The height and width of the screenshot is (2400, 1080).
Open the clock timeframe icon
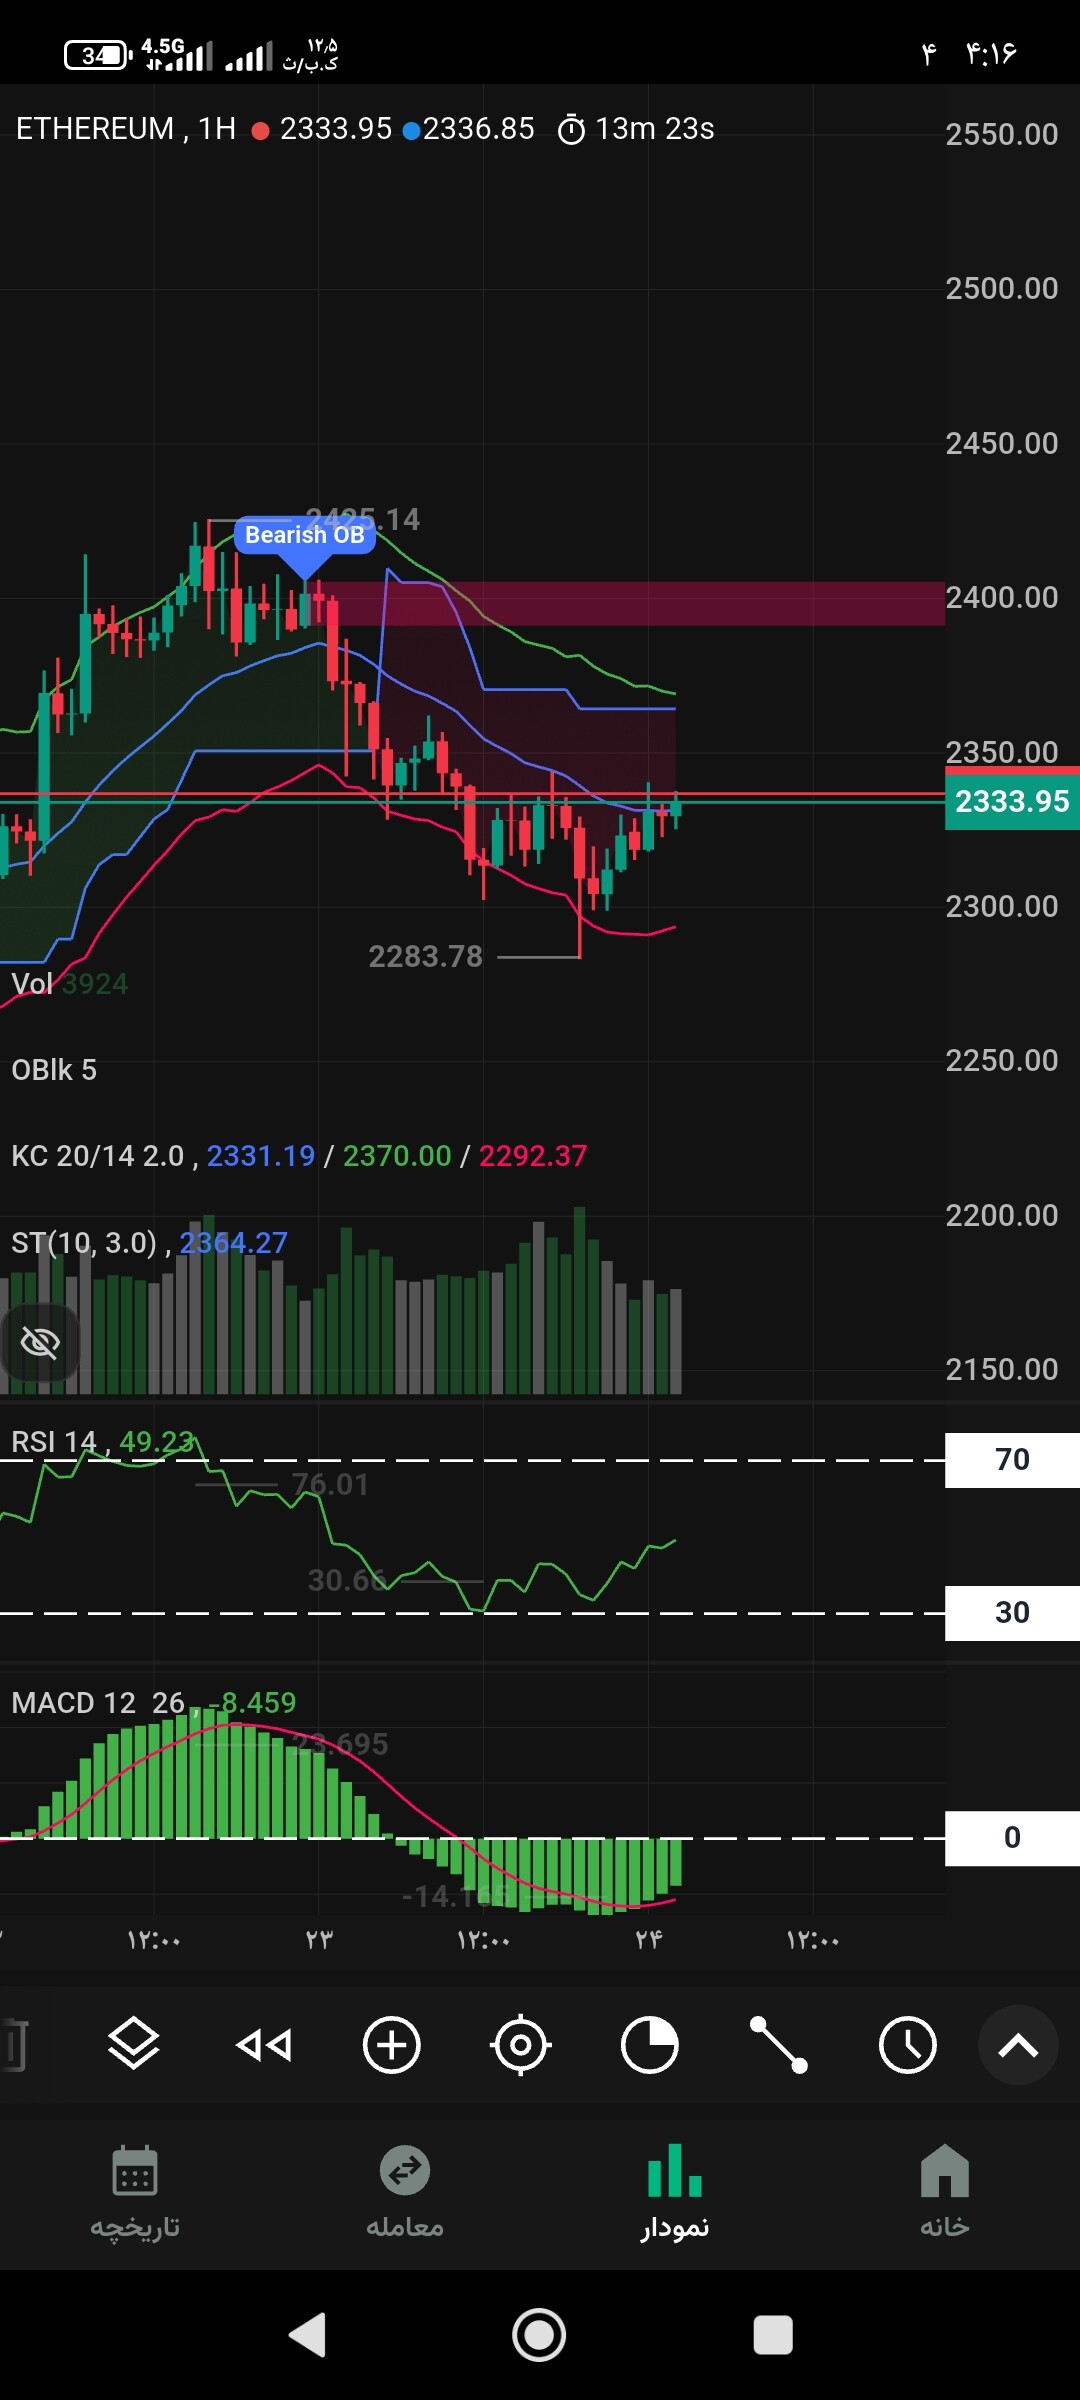(908, 2045)
